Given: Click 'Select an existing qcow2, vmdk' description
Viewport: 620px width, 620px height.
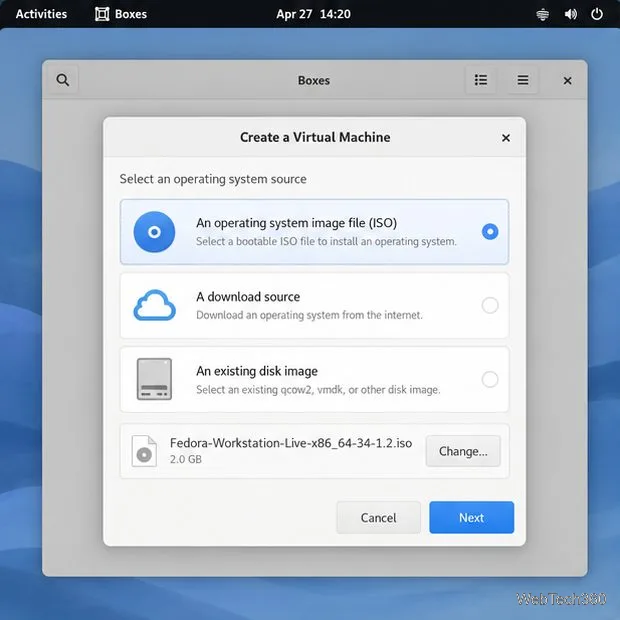Looking at the screenshot, I should click(318, 389).
